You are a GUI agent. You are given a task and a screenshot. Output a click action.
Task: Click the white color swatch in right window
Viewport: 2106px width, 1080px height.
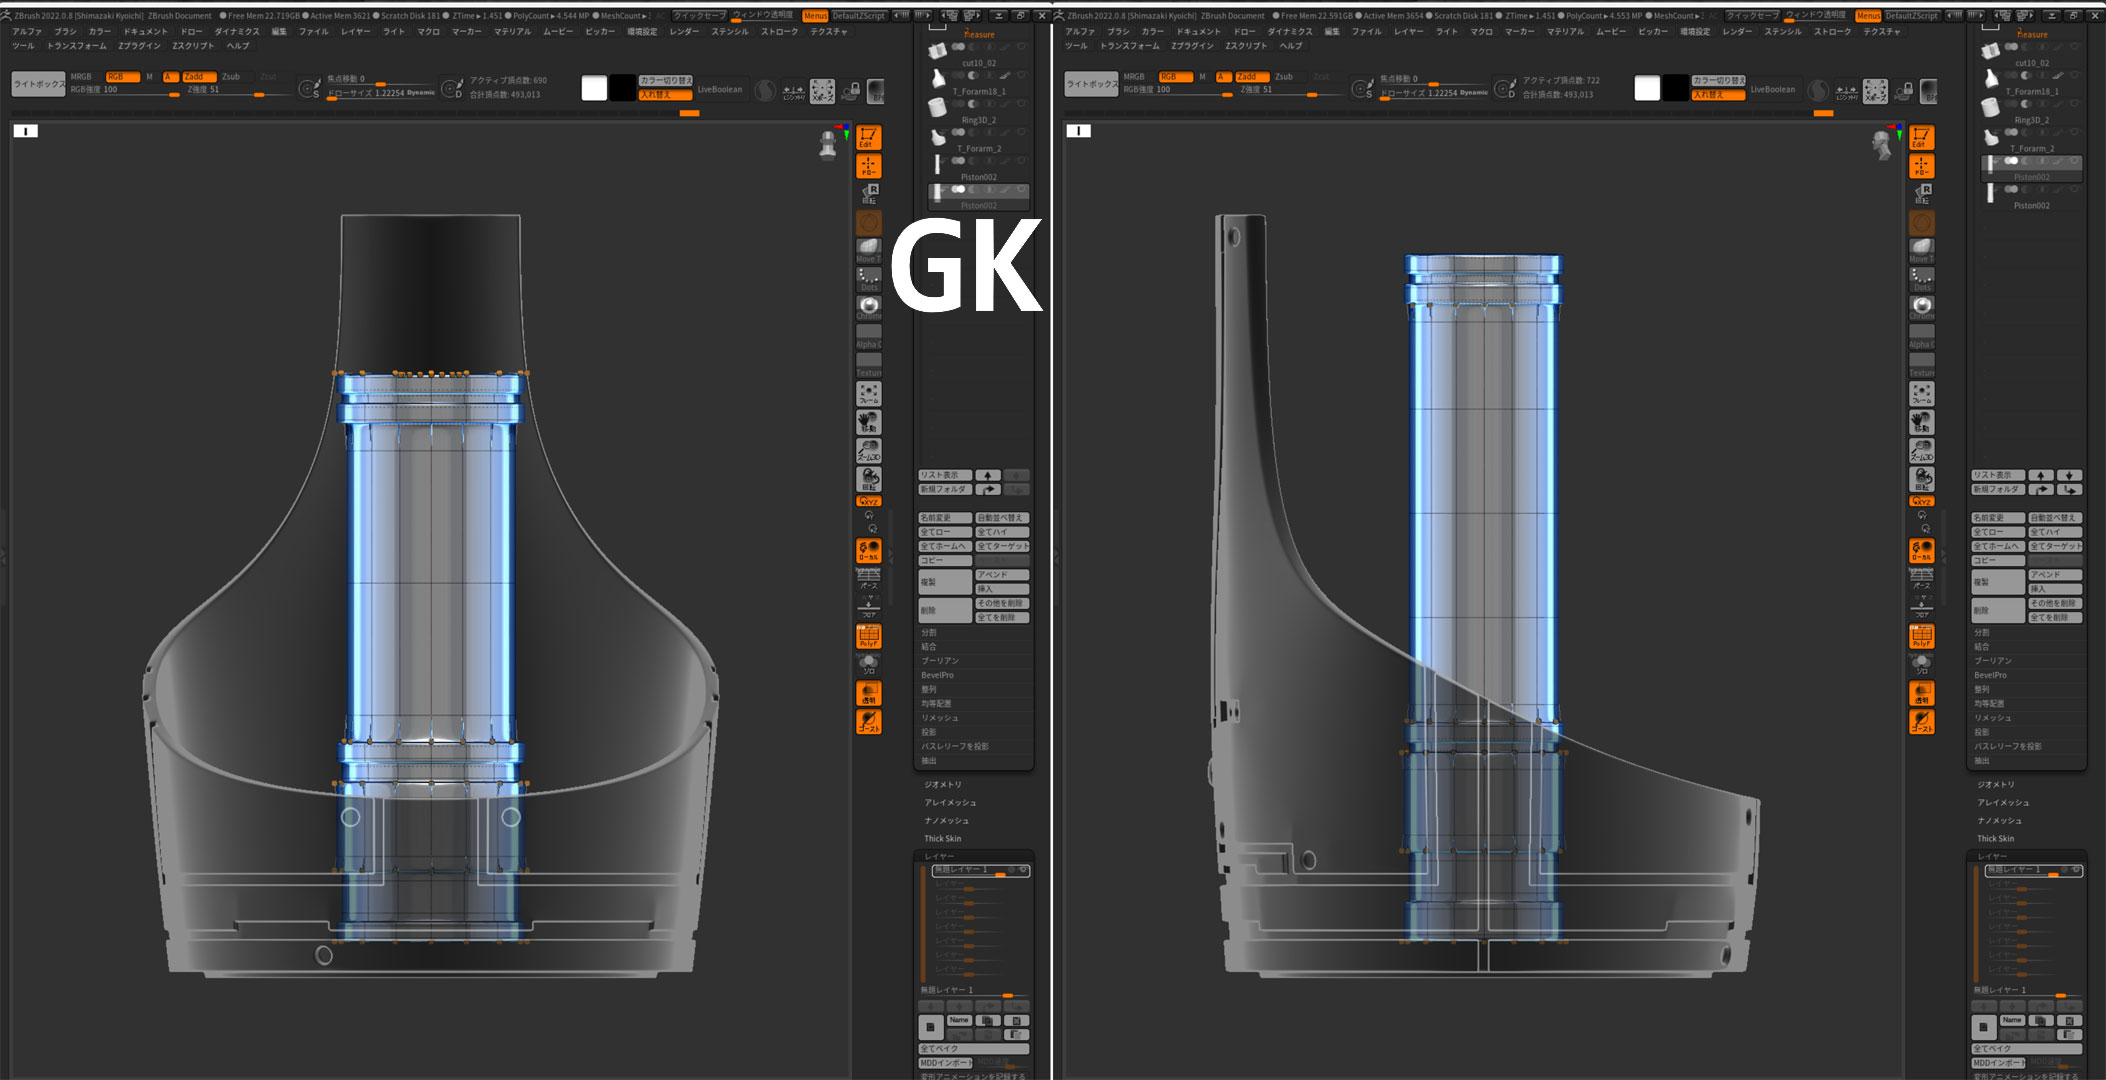click(x=1647, y=88)
